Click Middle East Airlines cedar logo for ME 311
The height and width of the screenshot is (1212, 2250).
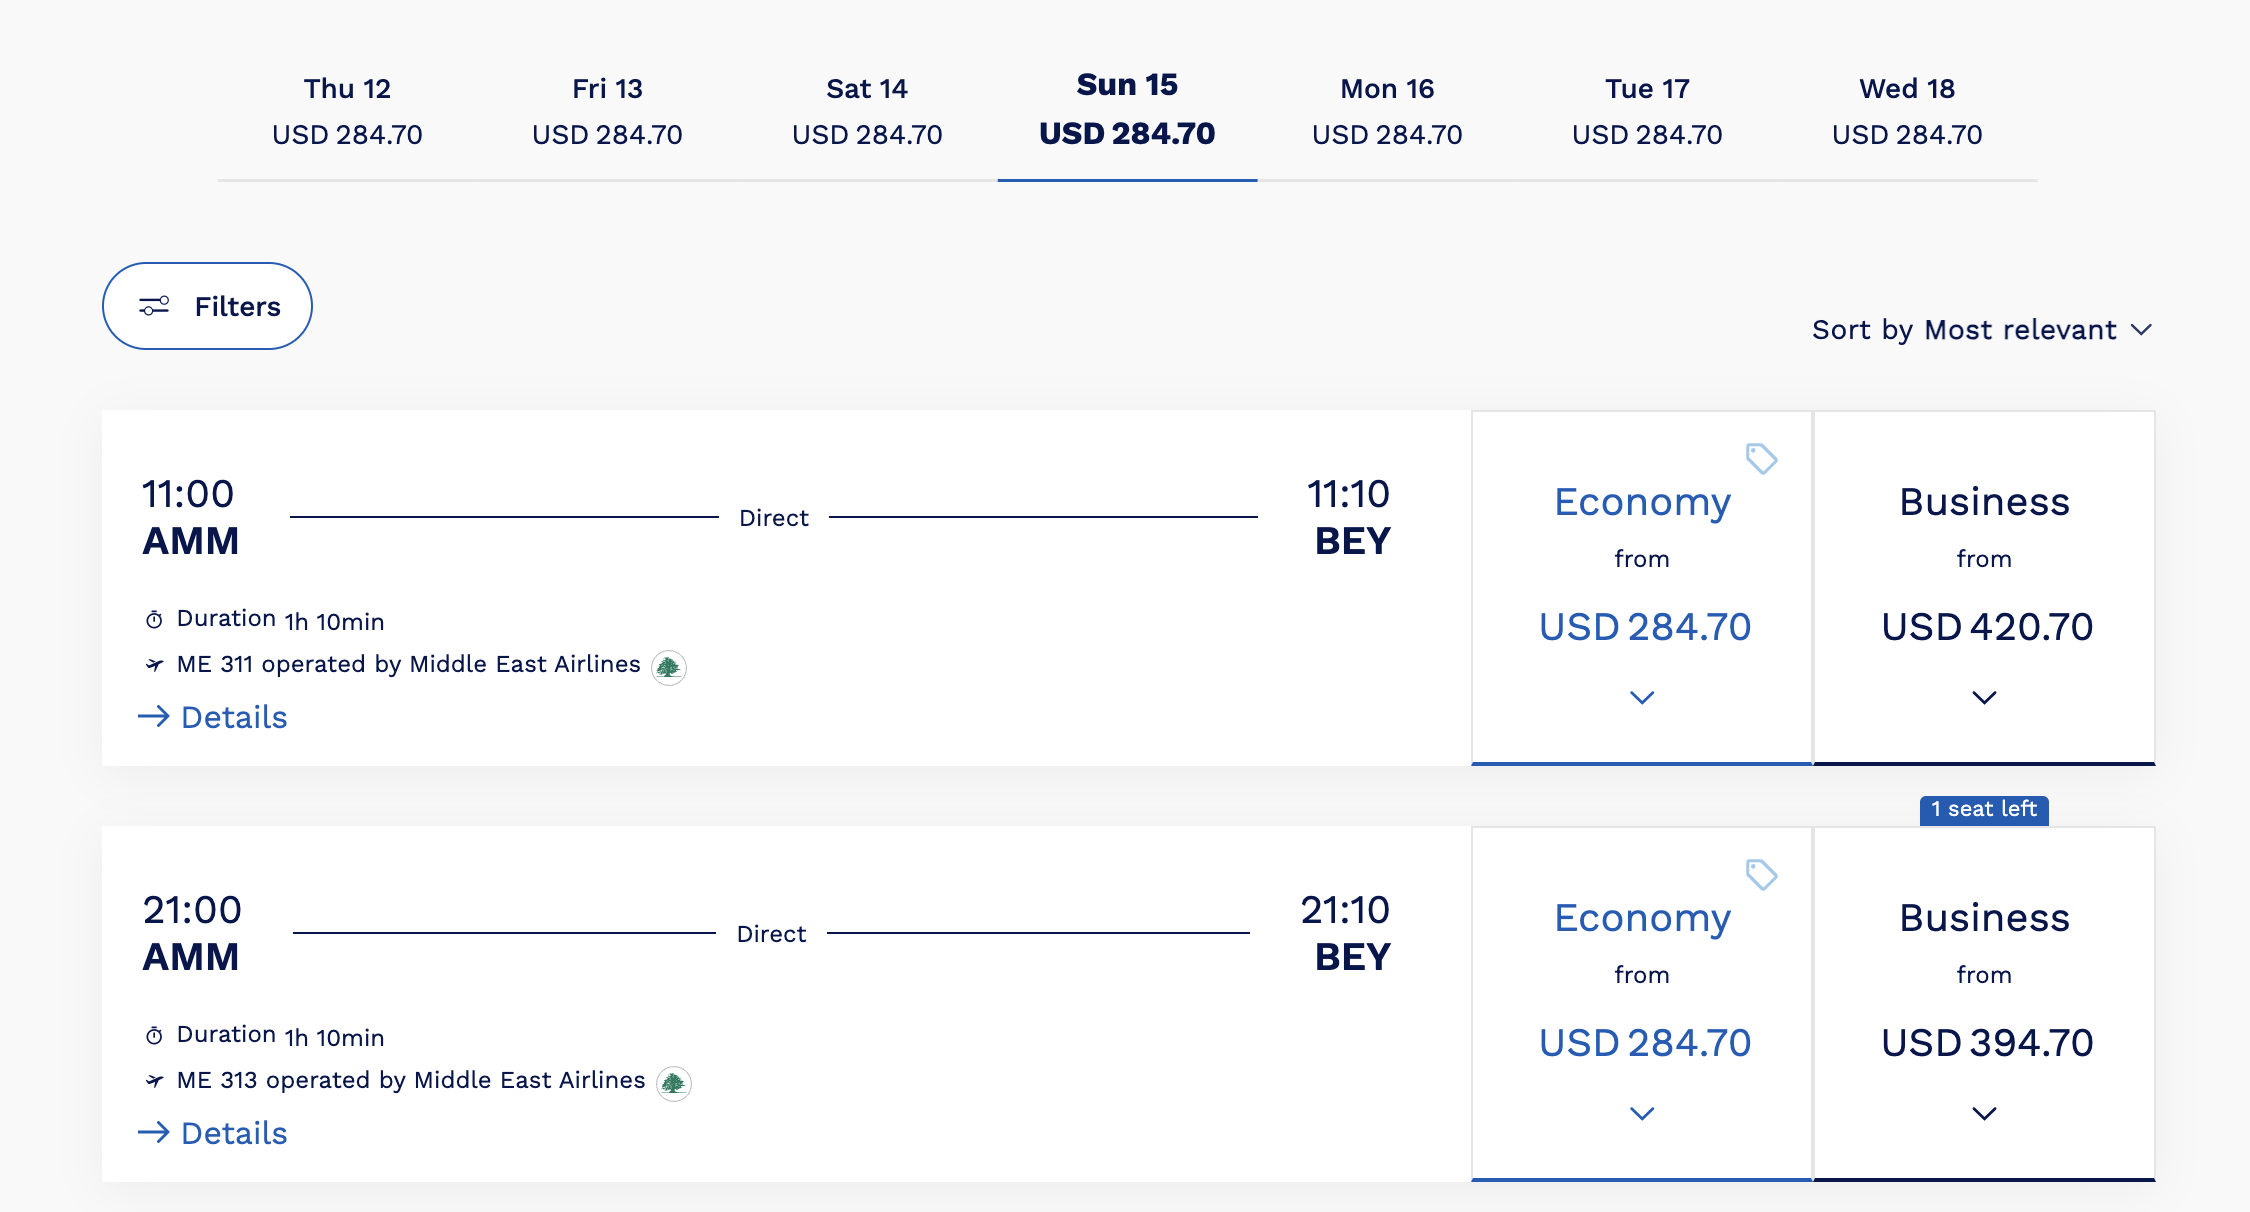pos(668,667)
